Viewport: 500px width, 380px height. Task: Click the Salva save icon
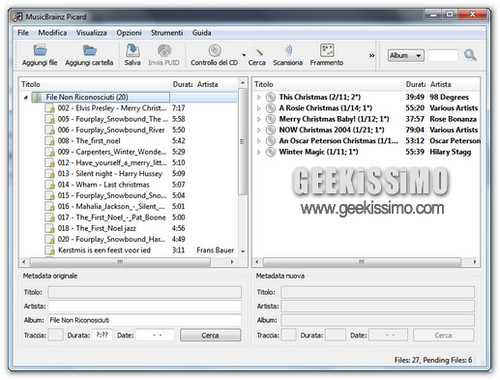(x=132, y=51)
